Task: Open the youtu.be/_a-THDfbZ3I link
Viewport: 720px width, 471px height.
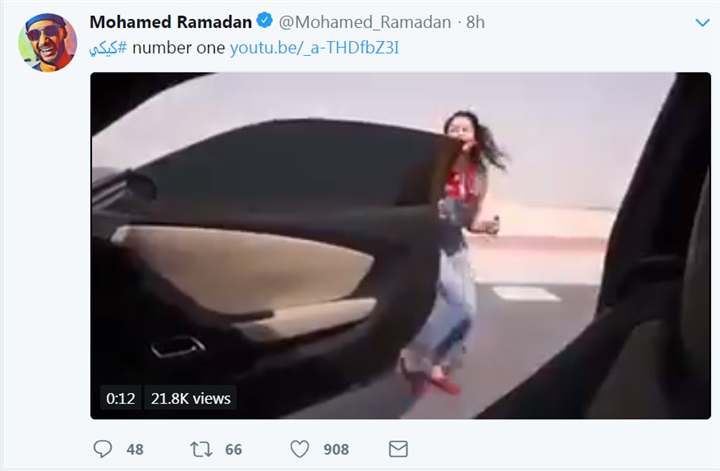Action: tap(314, 48)
